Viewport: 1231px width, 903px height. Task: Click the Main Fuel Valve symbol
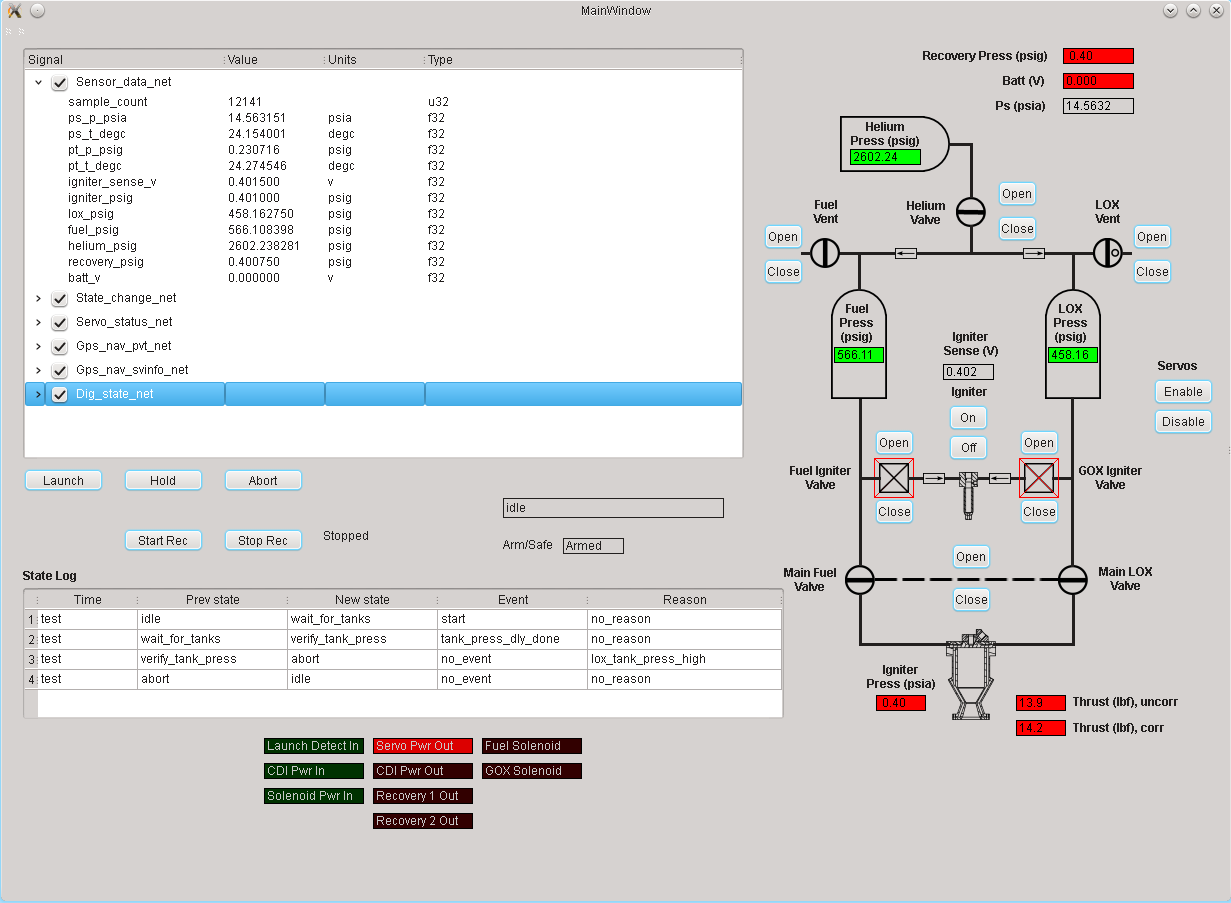point(859,578)
